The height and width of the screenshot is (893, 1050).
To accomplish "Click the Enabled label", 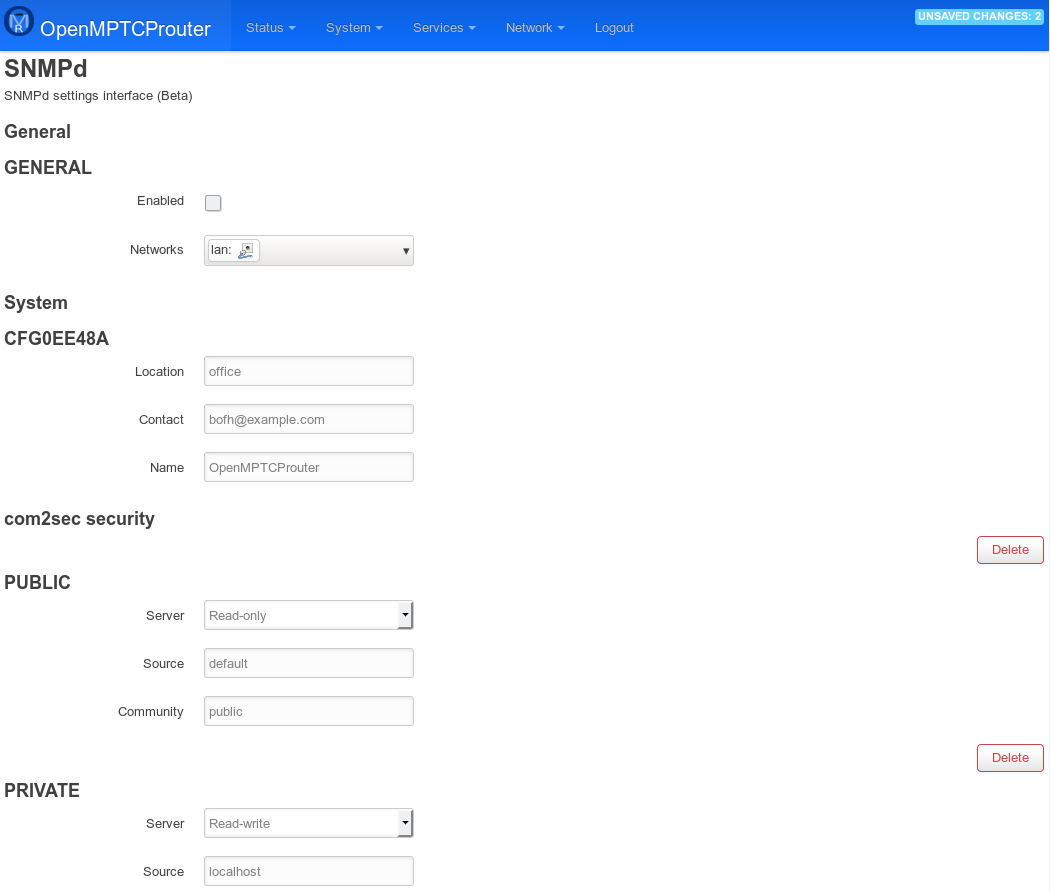I will coord(160,201).
